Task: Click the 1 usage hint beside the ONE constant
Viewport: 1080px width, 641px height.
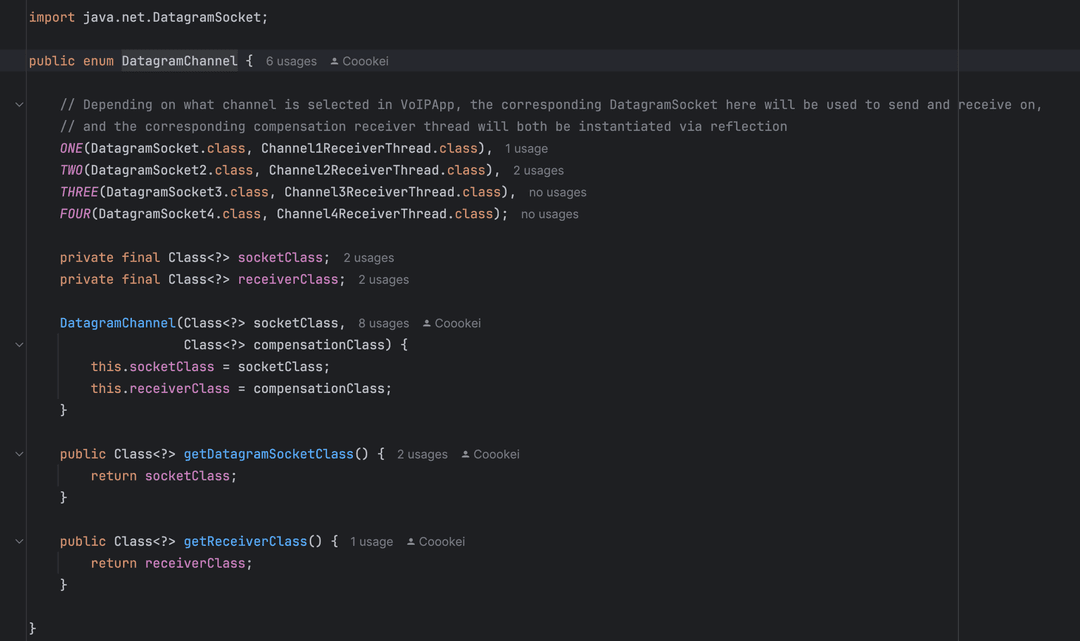Action: [527, 148]
